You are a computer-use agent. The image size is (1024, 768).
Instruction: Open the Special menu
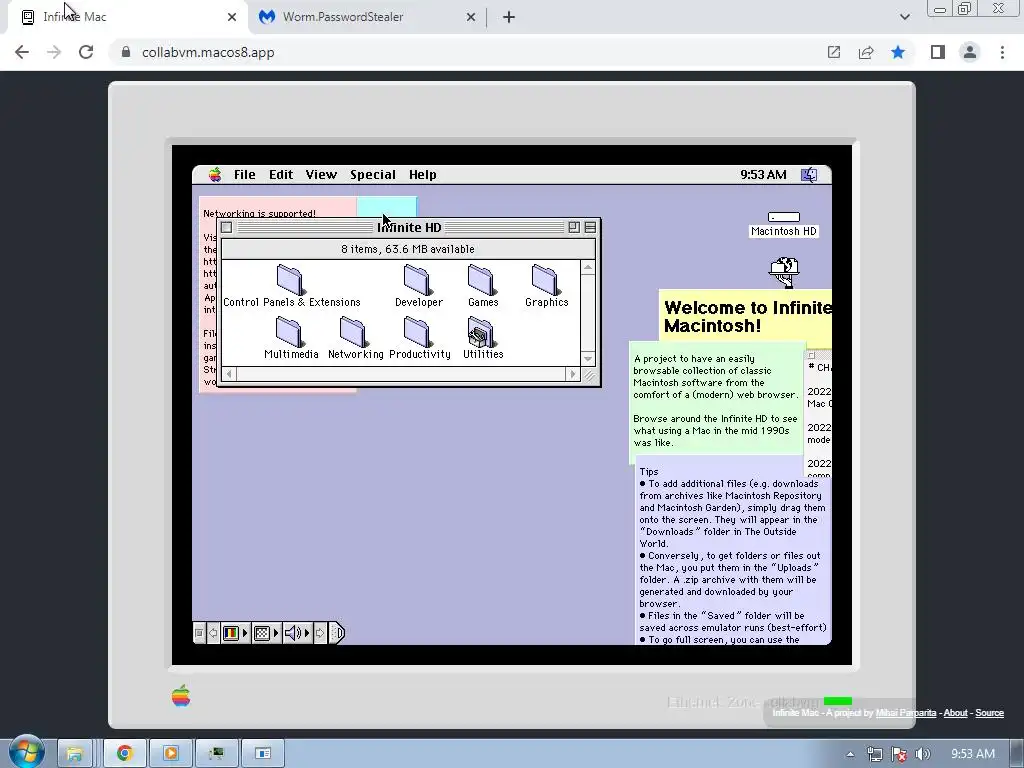[x=373, y=174]
